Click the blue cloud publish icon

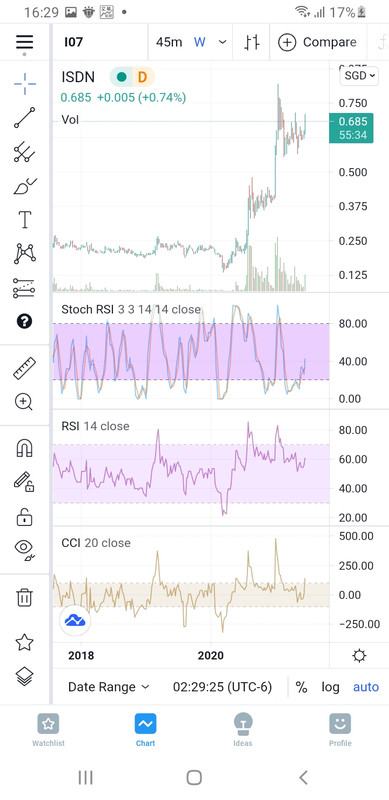tap(75, 620)
